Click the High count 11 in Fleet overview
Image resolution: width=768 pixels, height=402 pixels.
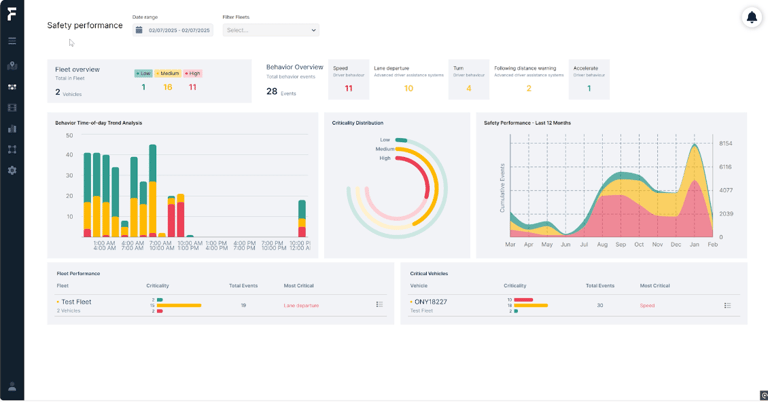coord(192,87)
